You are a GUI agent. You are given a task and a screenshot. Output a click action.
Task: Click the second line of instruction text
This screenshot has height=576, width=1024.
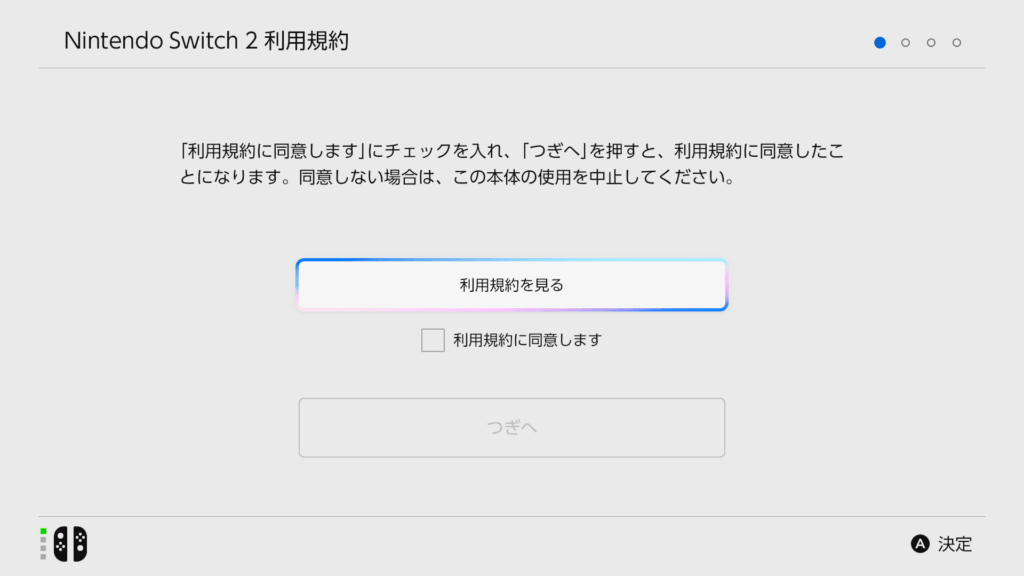tap(458, 178)
